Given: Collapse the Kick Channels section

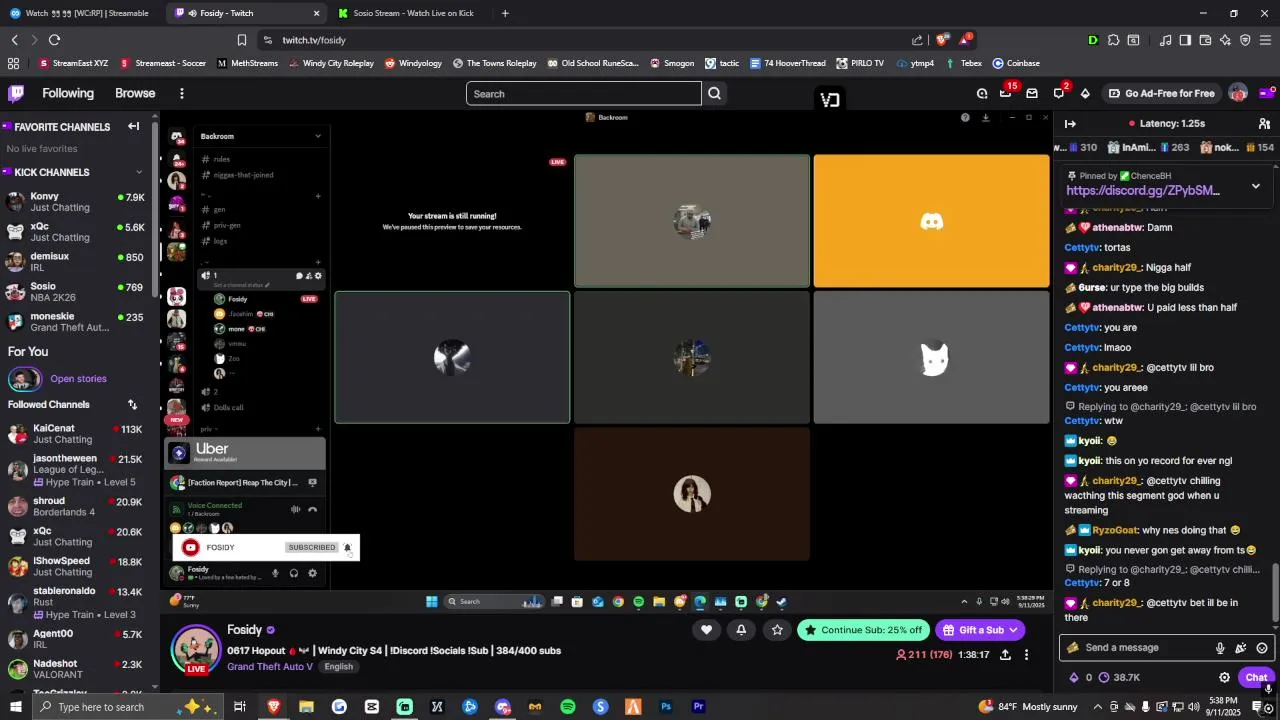Looking at the screenshot, I should [139, 172].
